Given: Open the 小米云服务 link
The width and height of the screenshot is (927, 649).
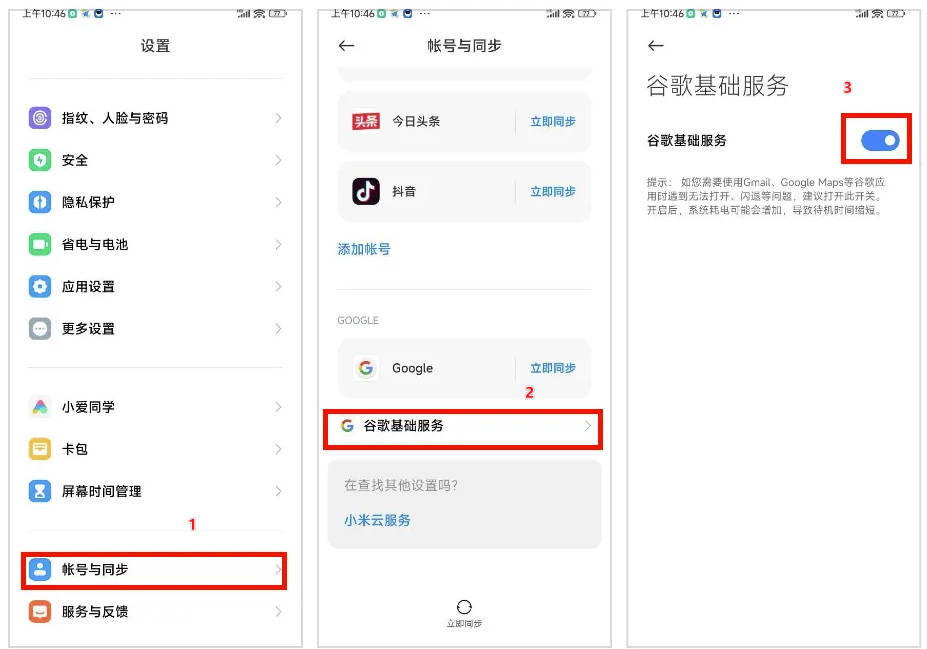Looking at the screenshot, I should pyautogui.click(x=377, y=520).
